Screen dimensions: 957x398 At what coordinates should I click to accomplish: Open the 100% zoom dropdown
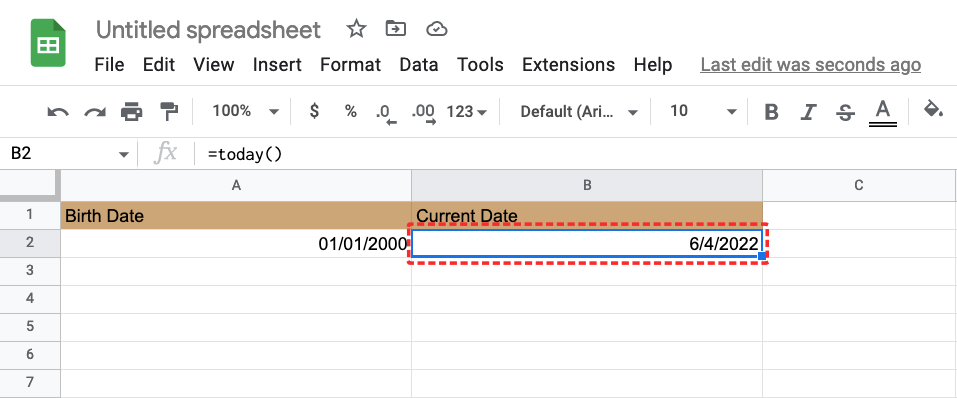click(245, 111)
